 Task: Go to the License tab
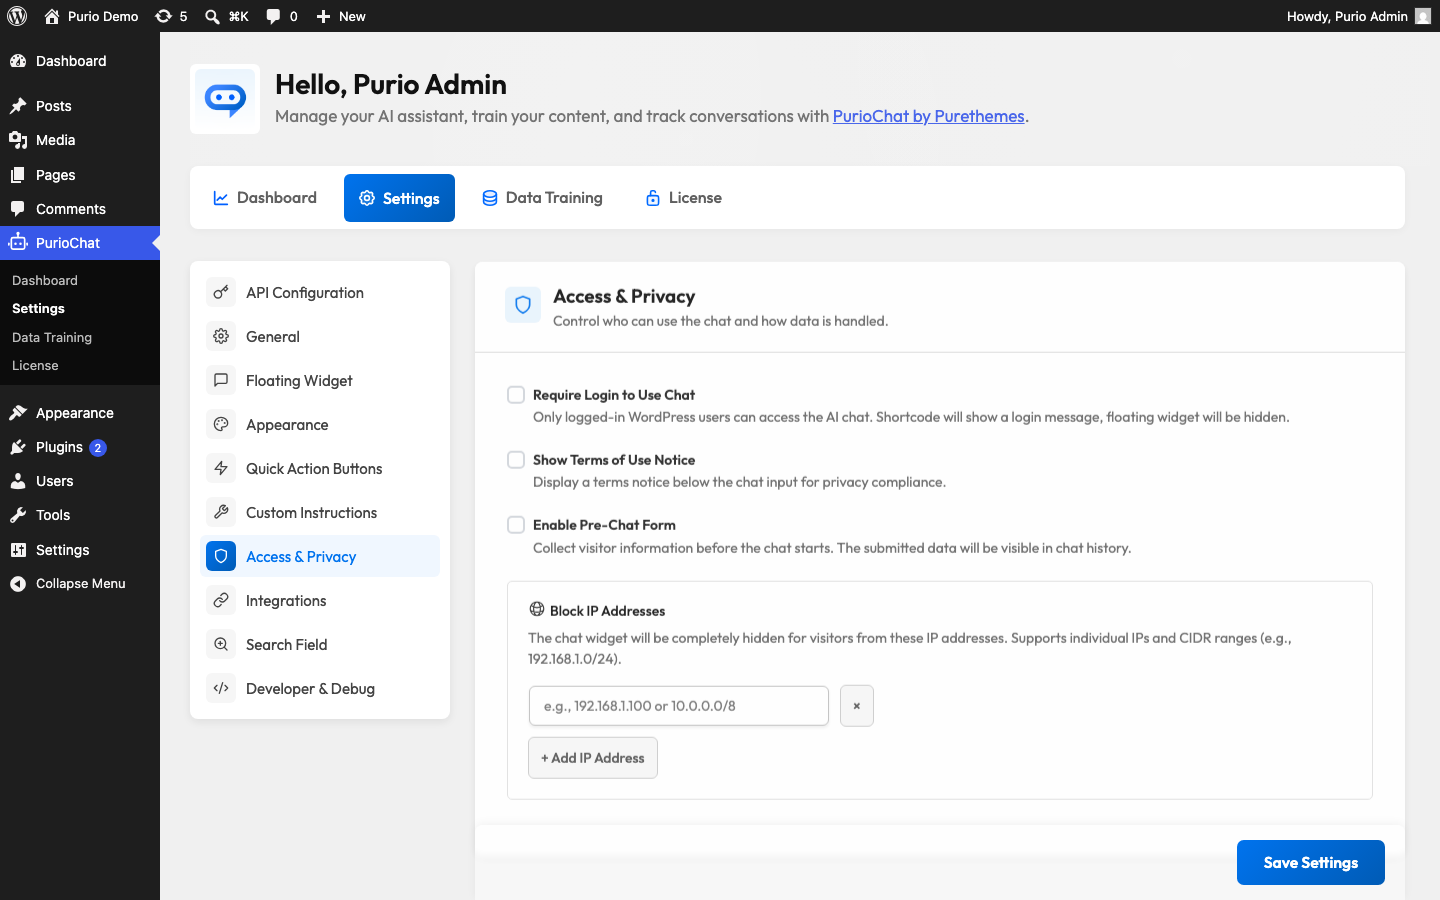click(x=684, y=198)
